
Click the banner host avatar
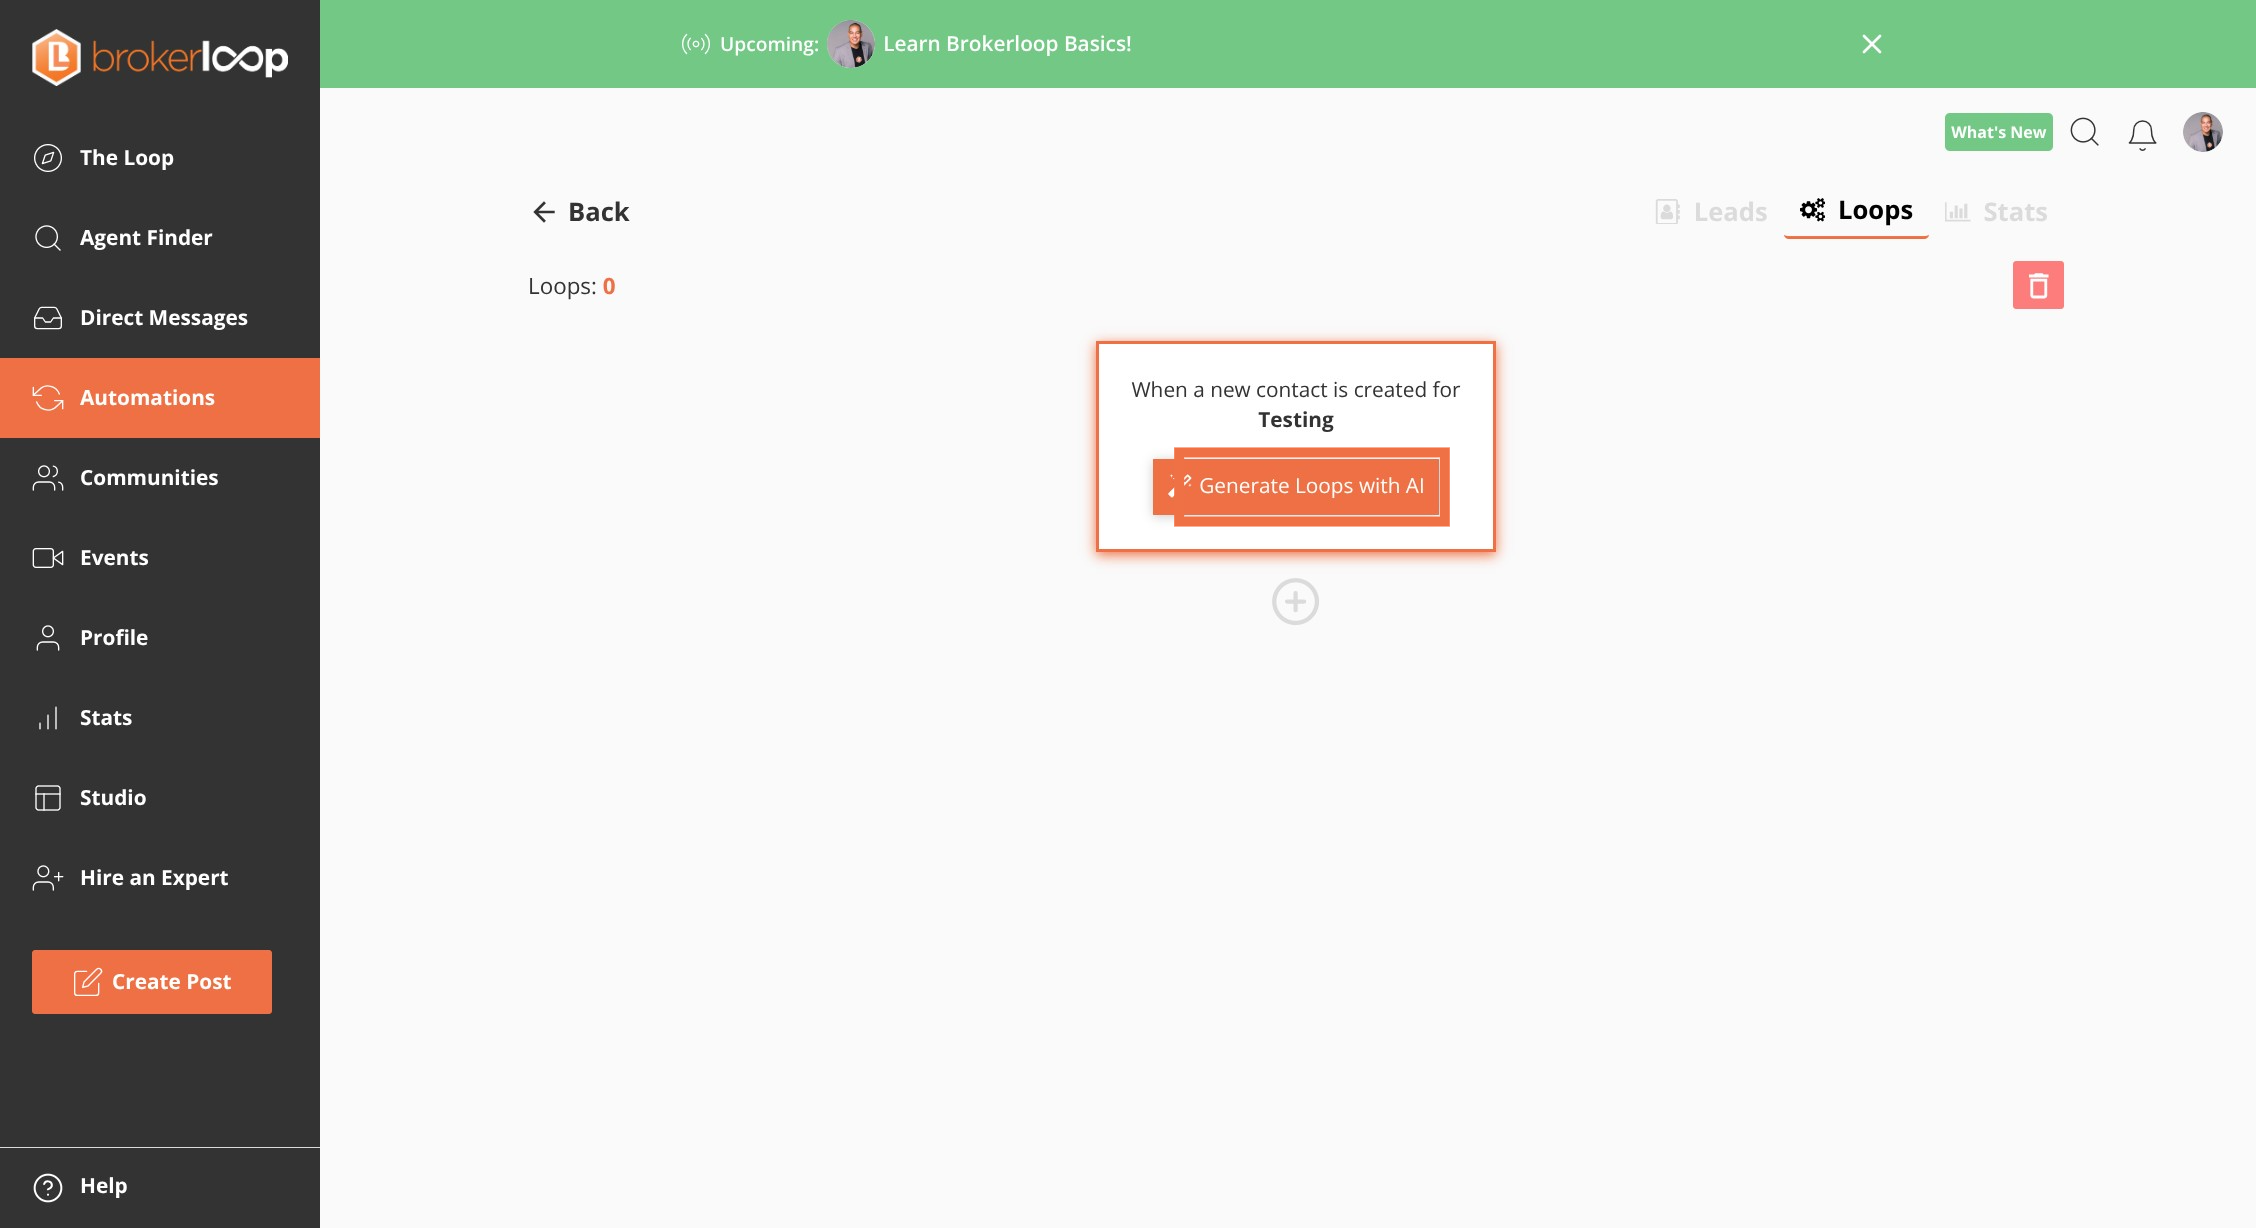(x=851, y=44)
